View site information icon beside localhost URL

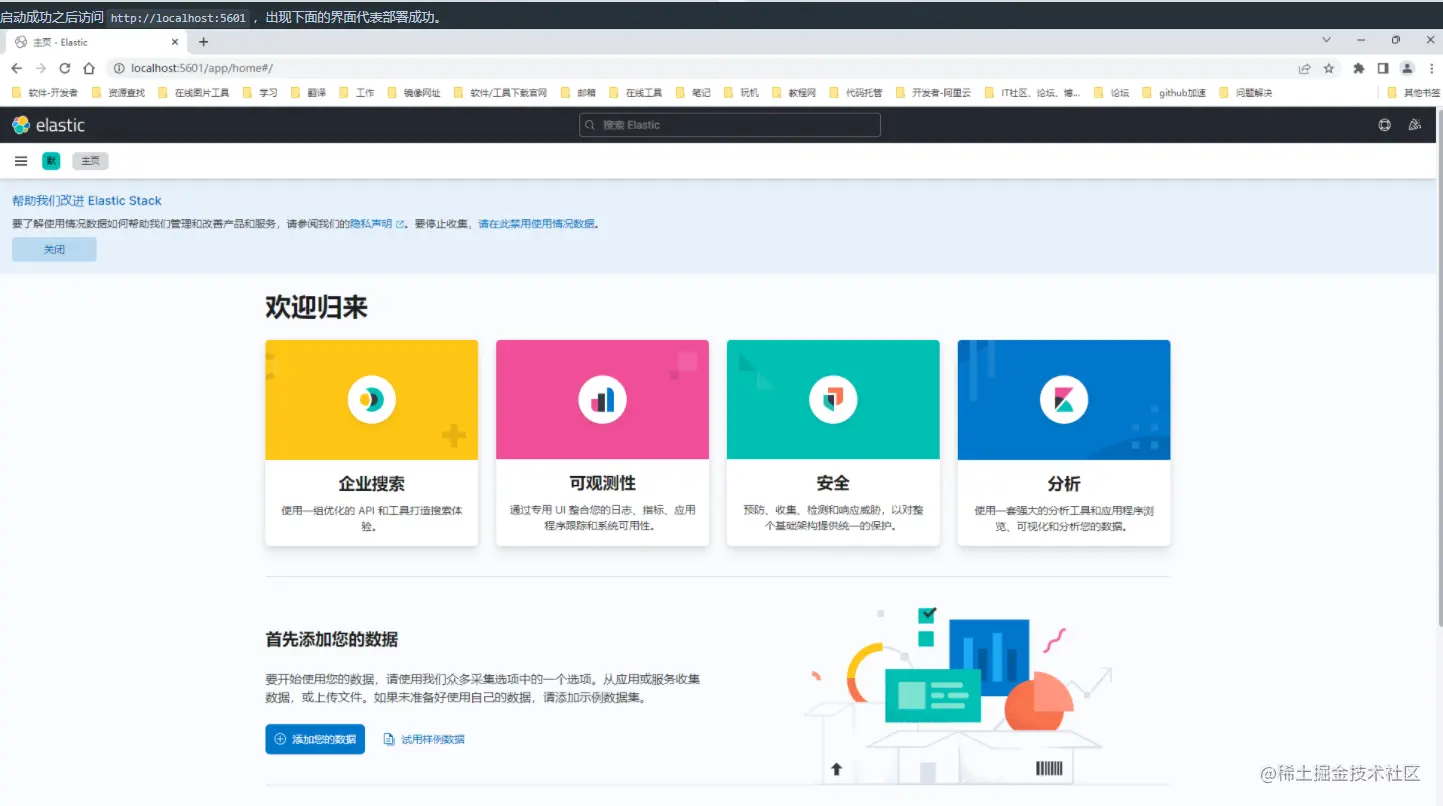119,68
